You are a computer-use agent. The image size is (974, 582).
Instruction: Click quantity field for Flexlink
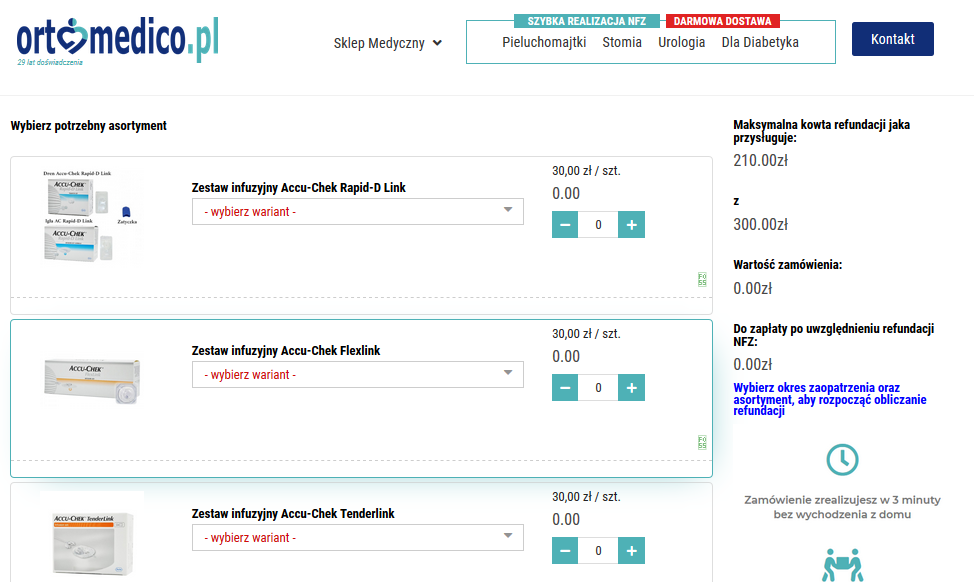598,388
